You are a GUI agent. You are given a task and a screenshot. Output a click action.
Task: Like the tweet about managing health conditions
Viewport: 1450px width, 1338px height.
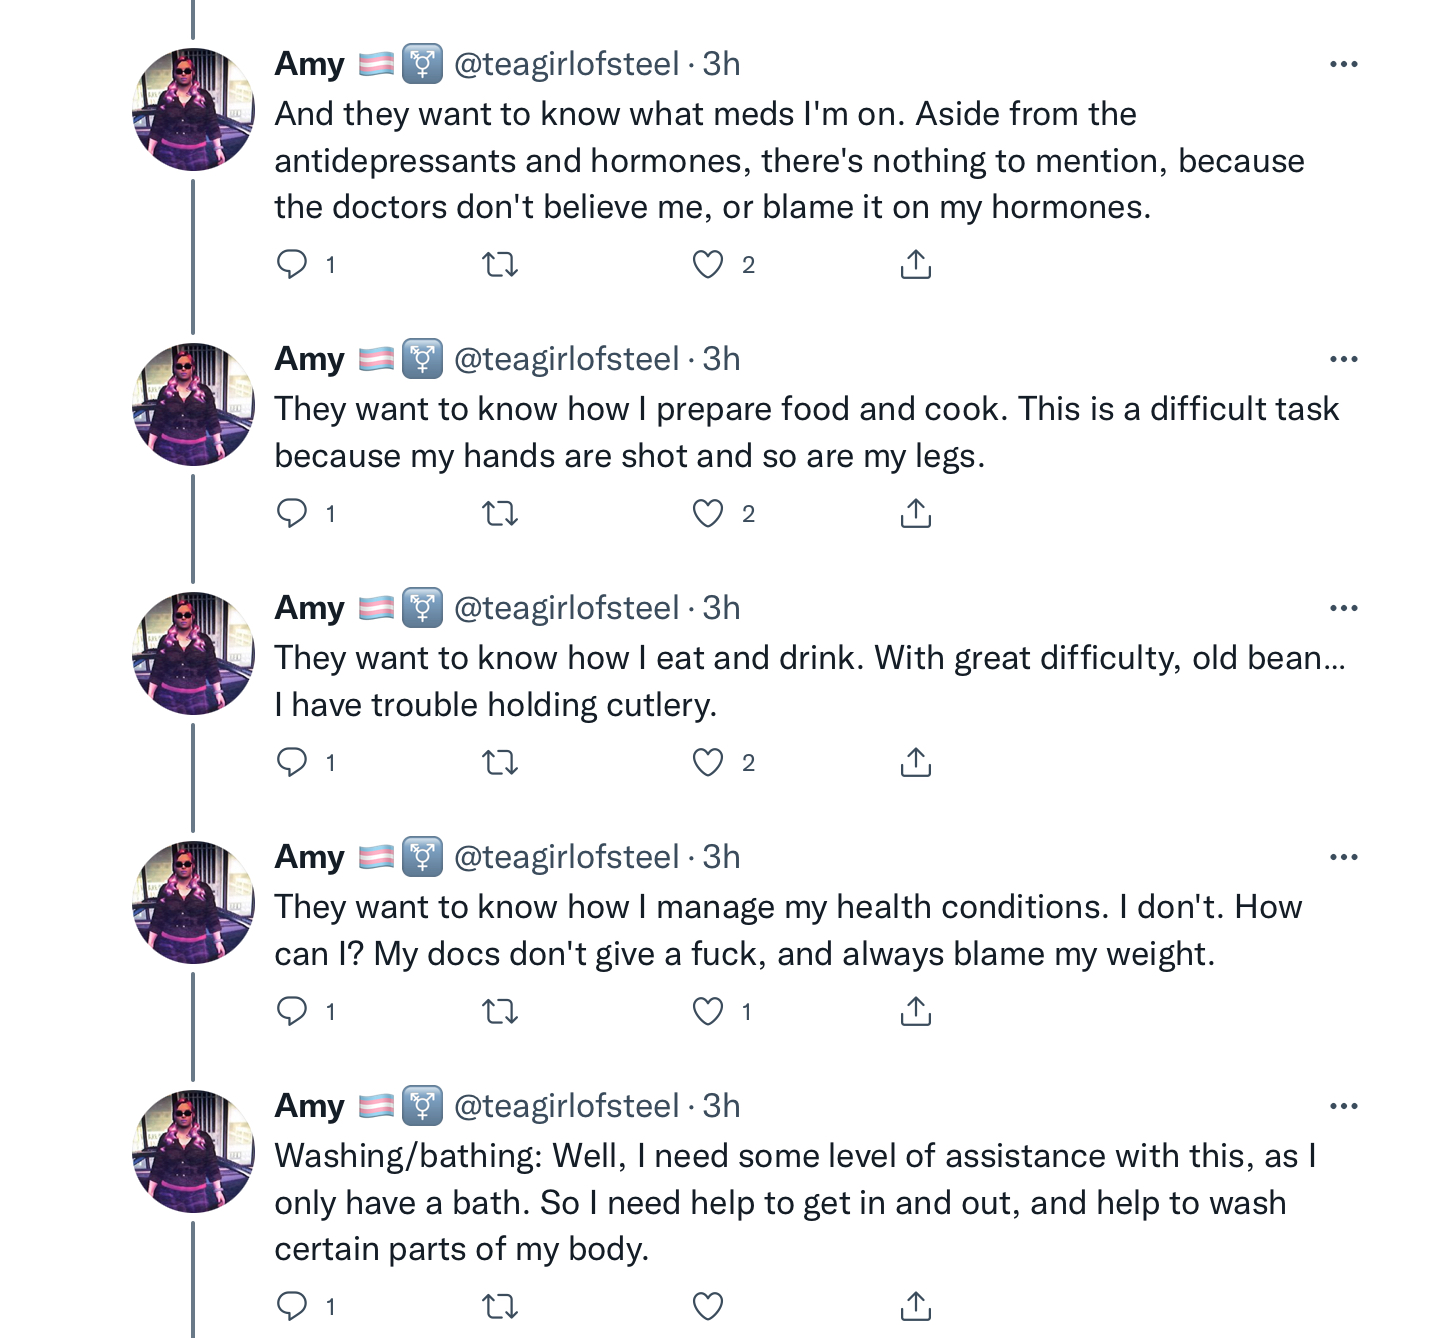(x=708, y=1011)
